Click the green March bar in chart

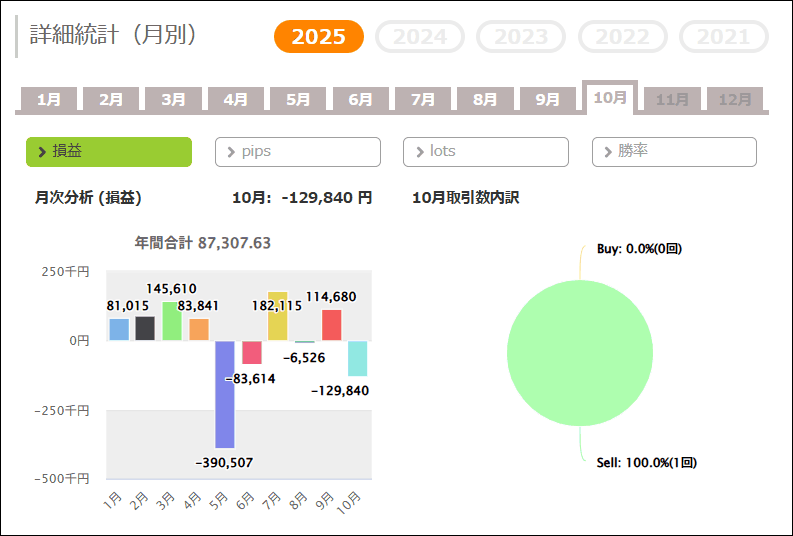tap(172, 321)
